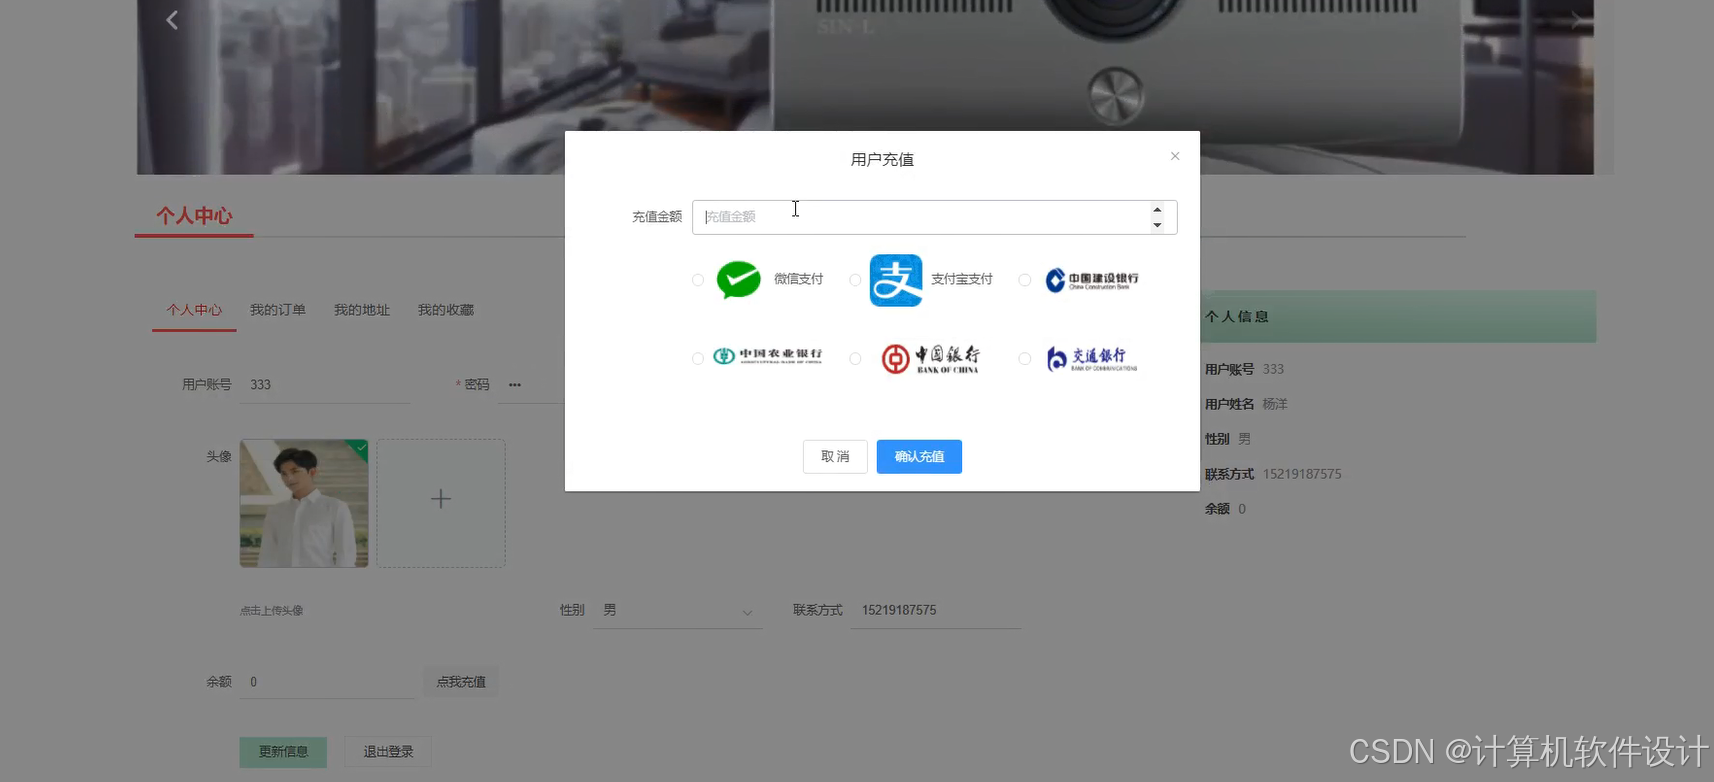Image resolution: width=1714 pixels, height=782 pixels.
Task: Switch to the 个人中心 tab
Action: coord(194,310)
